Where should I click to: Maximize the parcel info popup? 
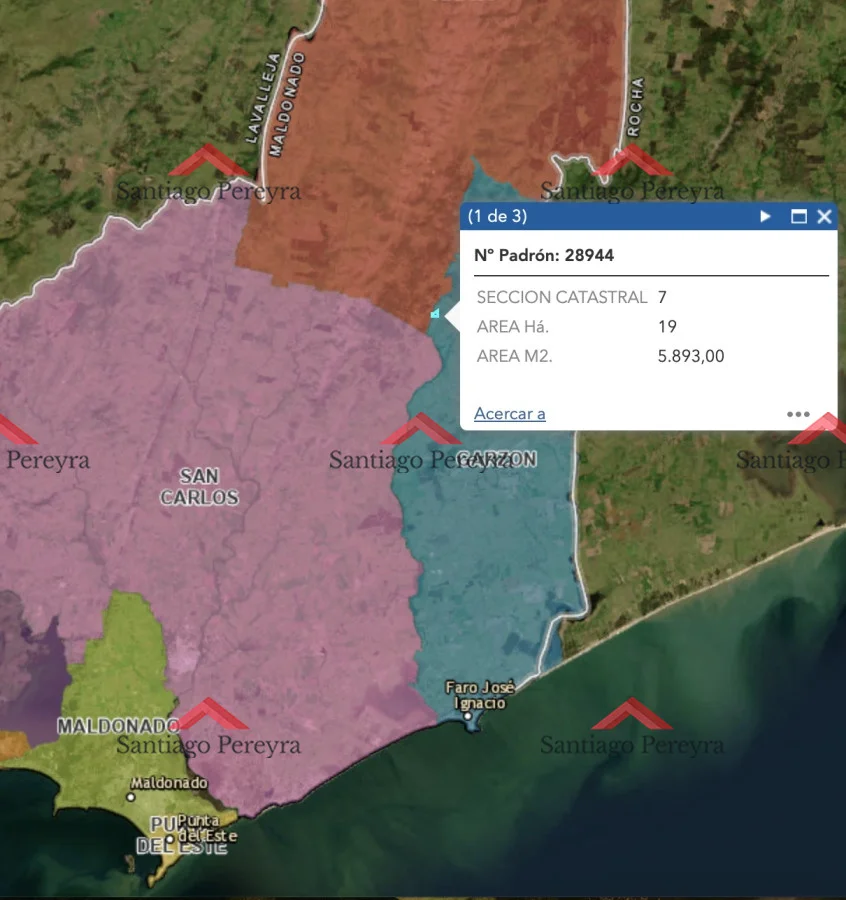[x=799, y=216]
